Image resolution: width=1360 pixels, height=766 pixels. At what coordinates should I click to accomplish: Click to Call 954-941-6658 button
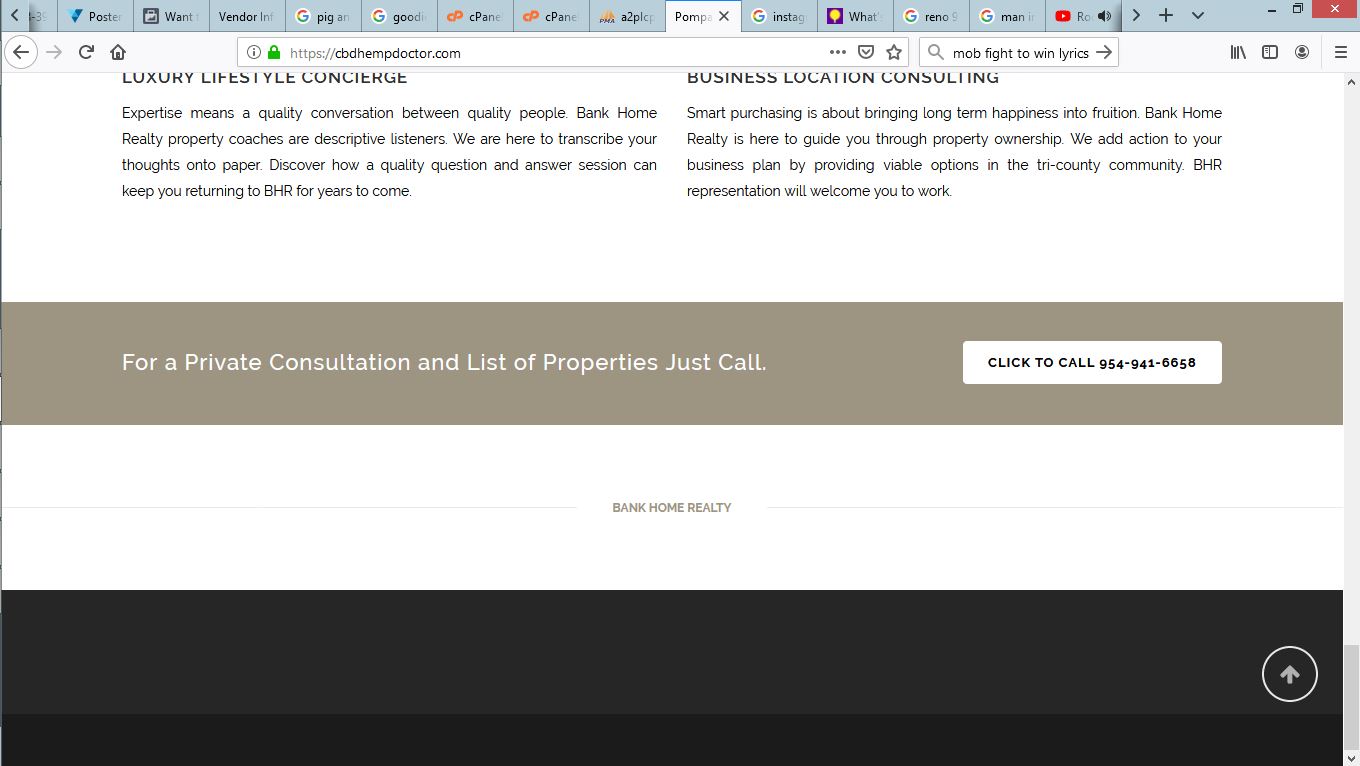tap(1091, 362)
